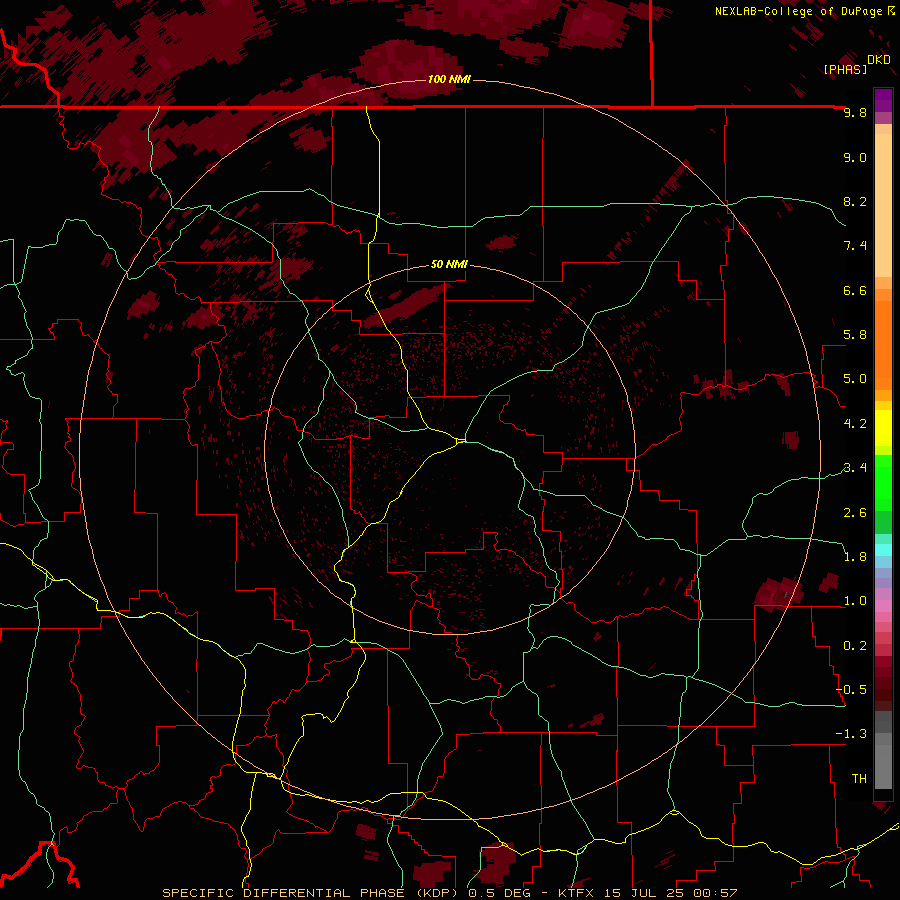This screenshot has width=900, height=900.
Task: Click the 50 NMI range ring label
Action: [x=449, y=264]
